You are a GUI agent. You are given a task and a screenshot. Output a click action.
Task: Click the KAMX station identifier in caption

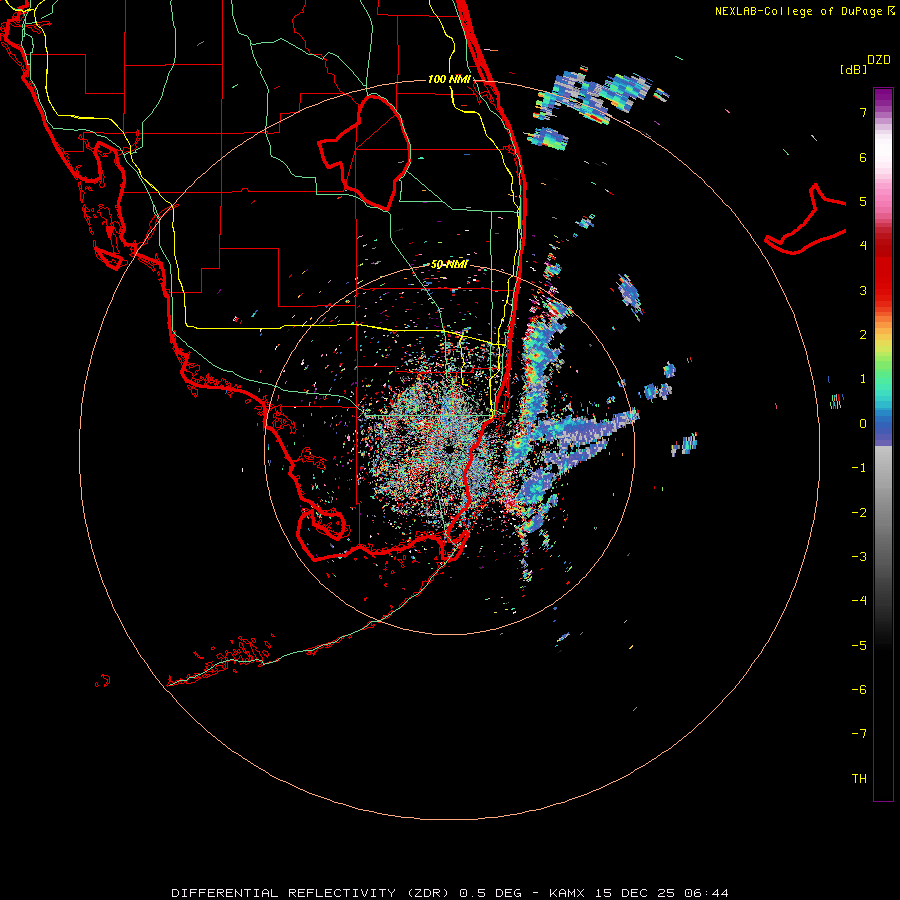point(567,893)
